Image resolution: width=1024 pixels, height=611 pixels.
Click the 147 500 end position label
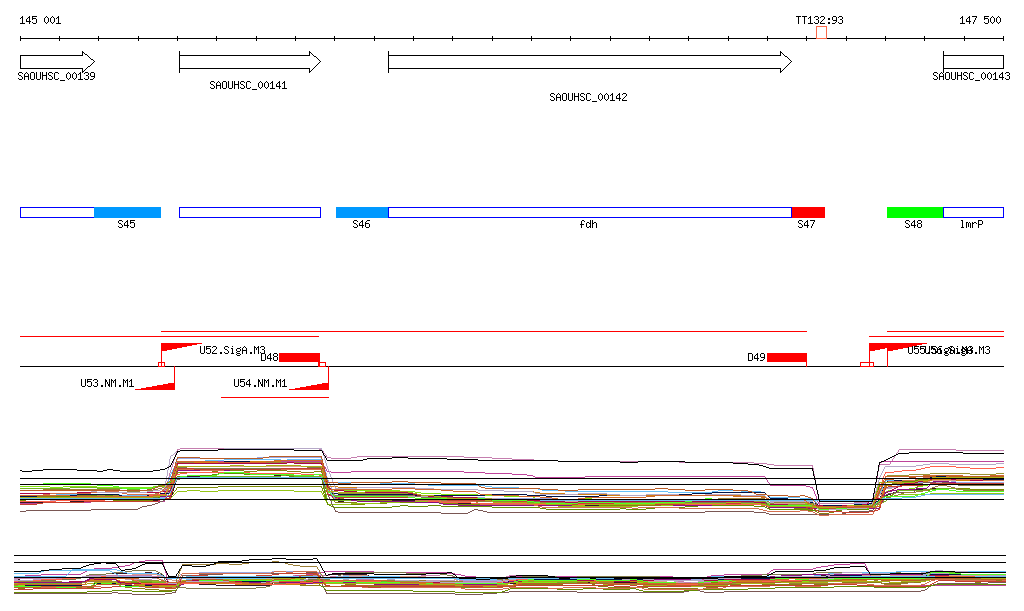coord(980,20)
